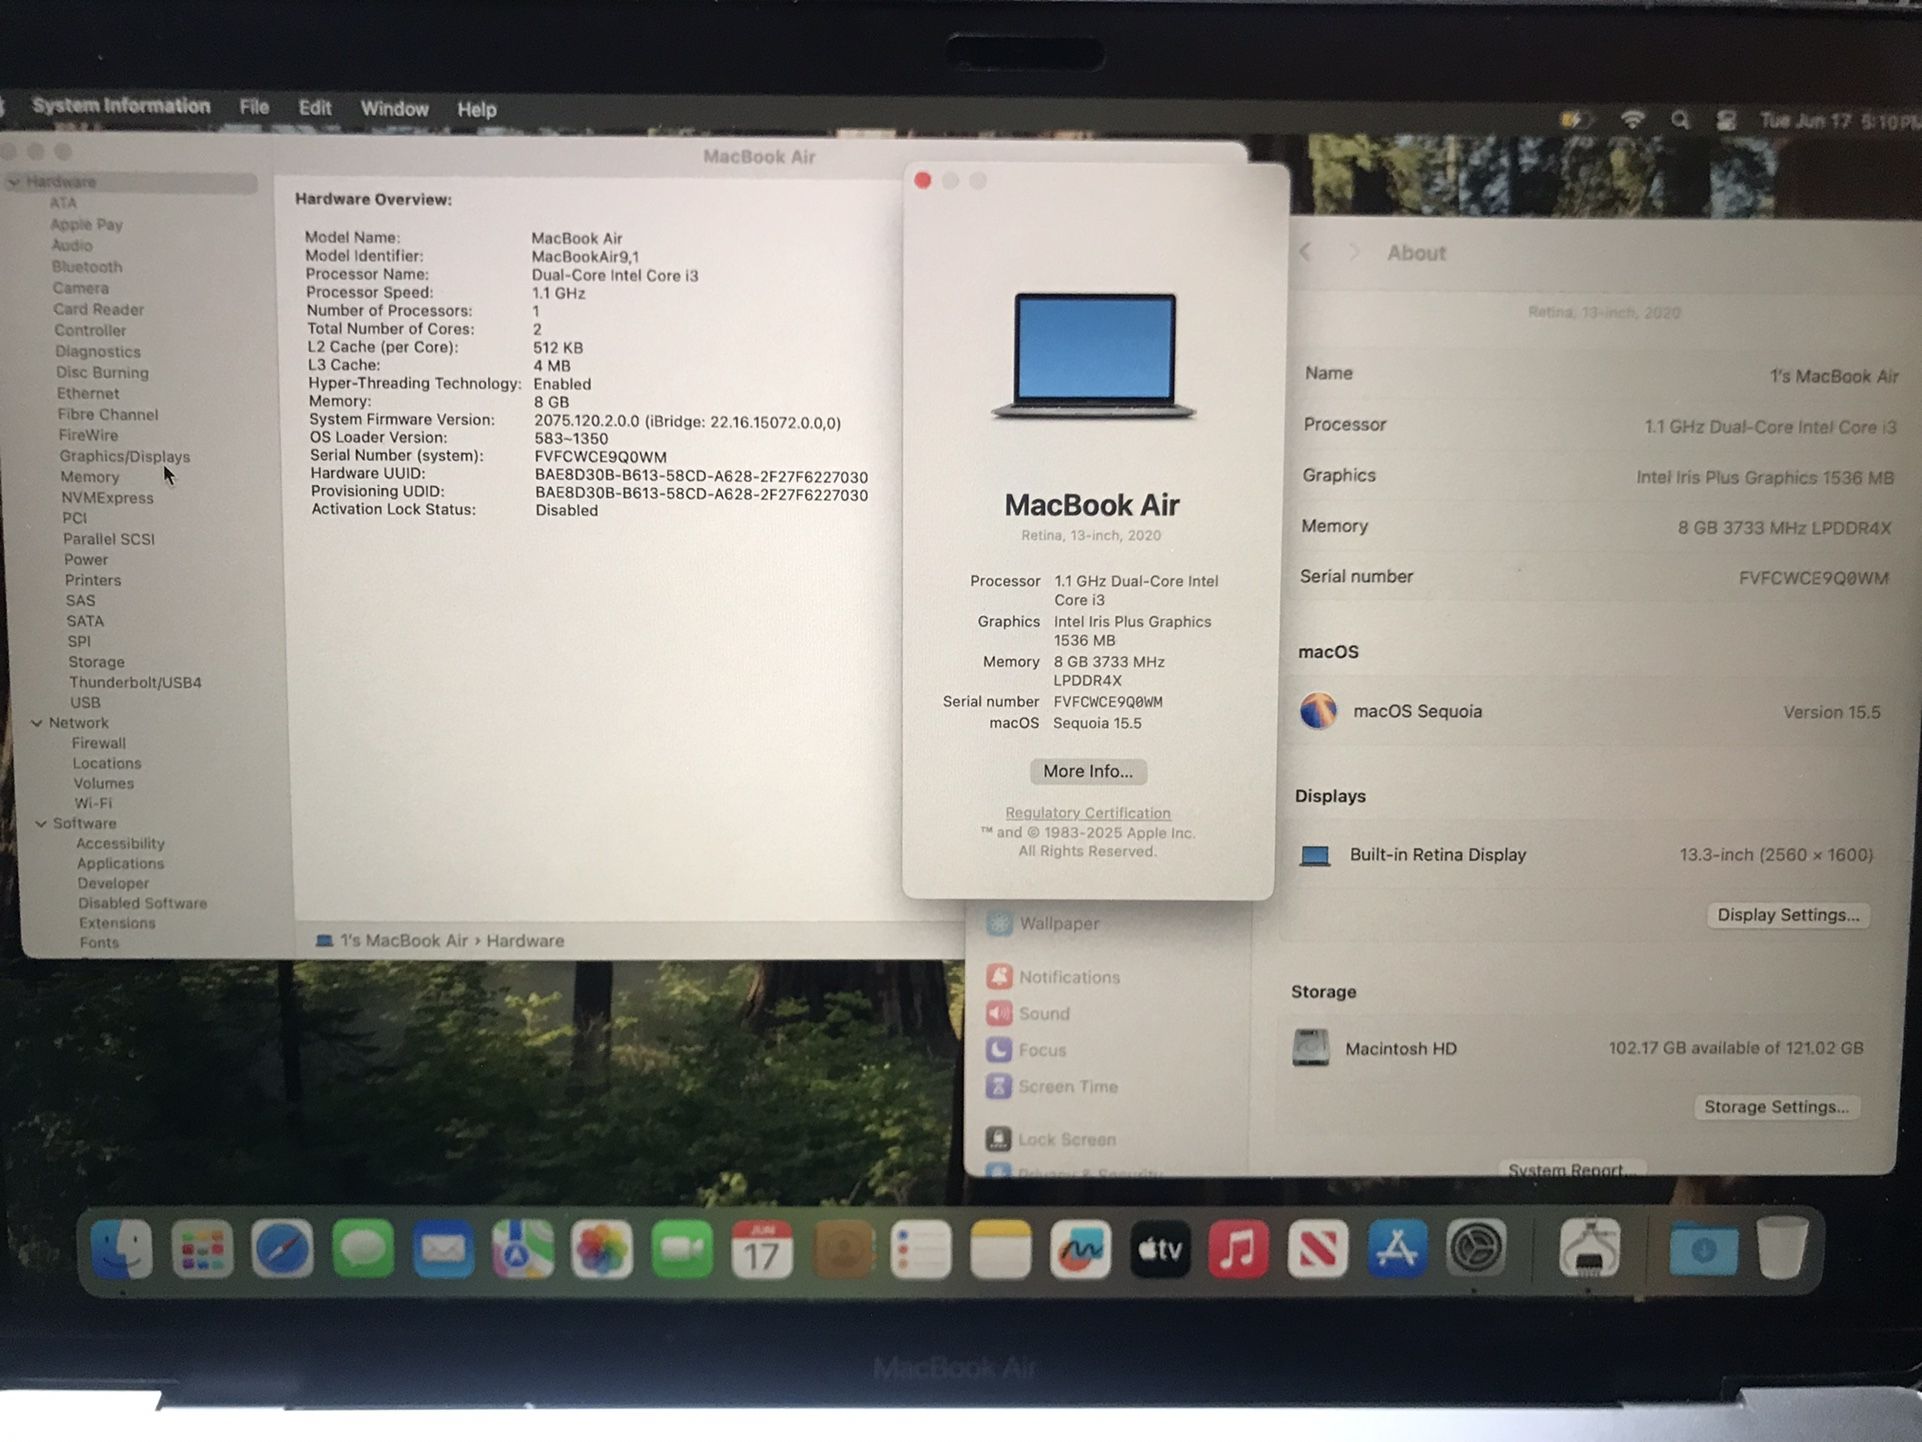Collapse the Software tree section
The width and height of the screenshot is (1922, 1442).
pyautogui.click(x=41, y=823)
